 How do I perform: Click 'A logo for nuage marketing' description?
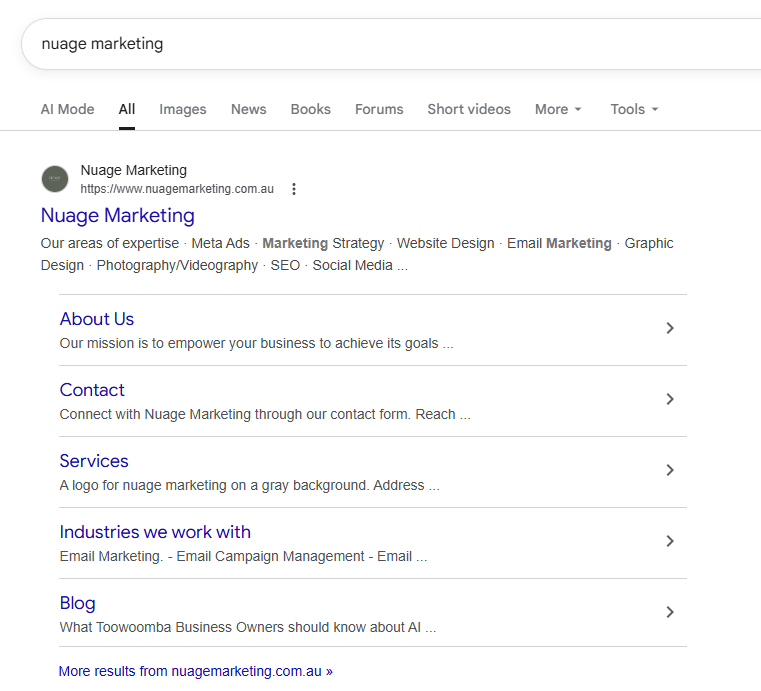[249, 485]
